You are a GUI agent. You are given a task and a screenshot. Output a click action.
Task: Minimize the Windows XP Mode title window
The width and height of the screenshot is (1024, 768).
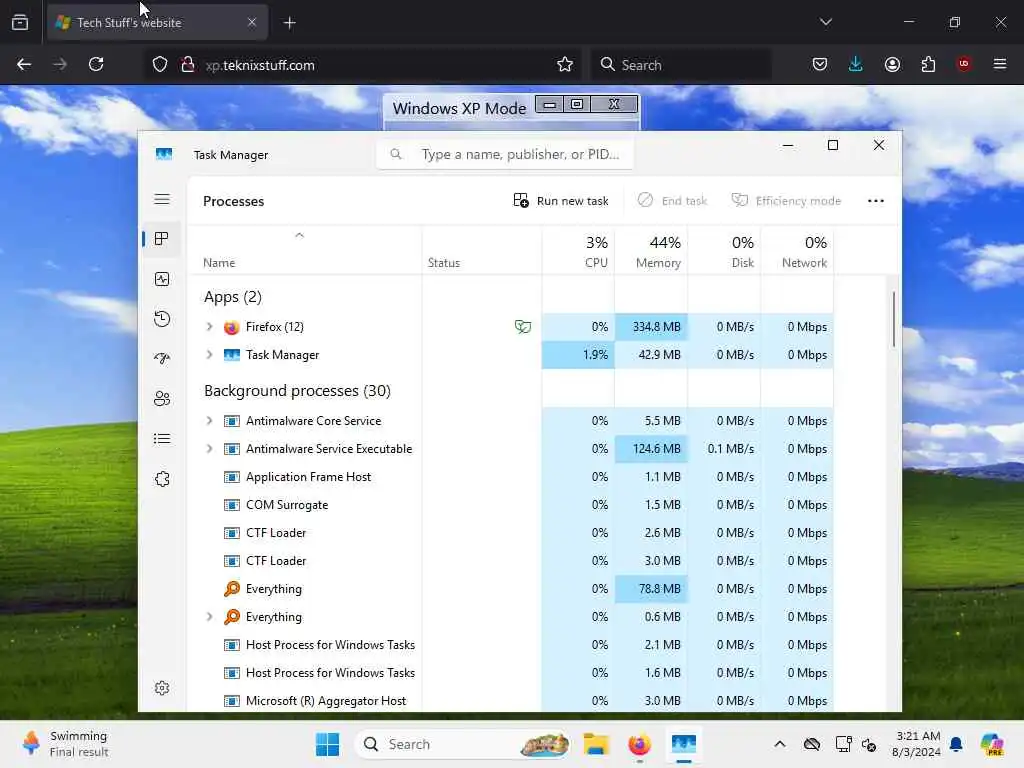(550, 104)
